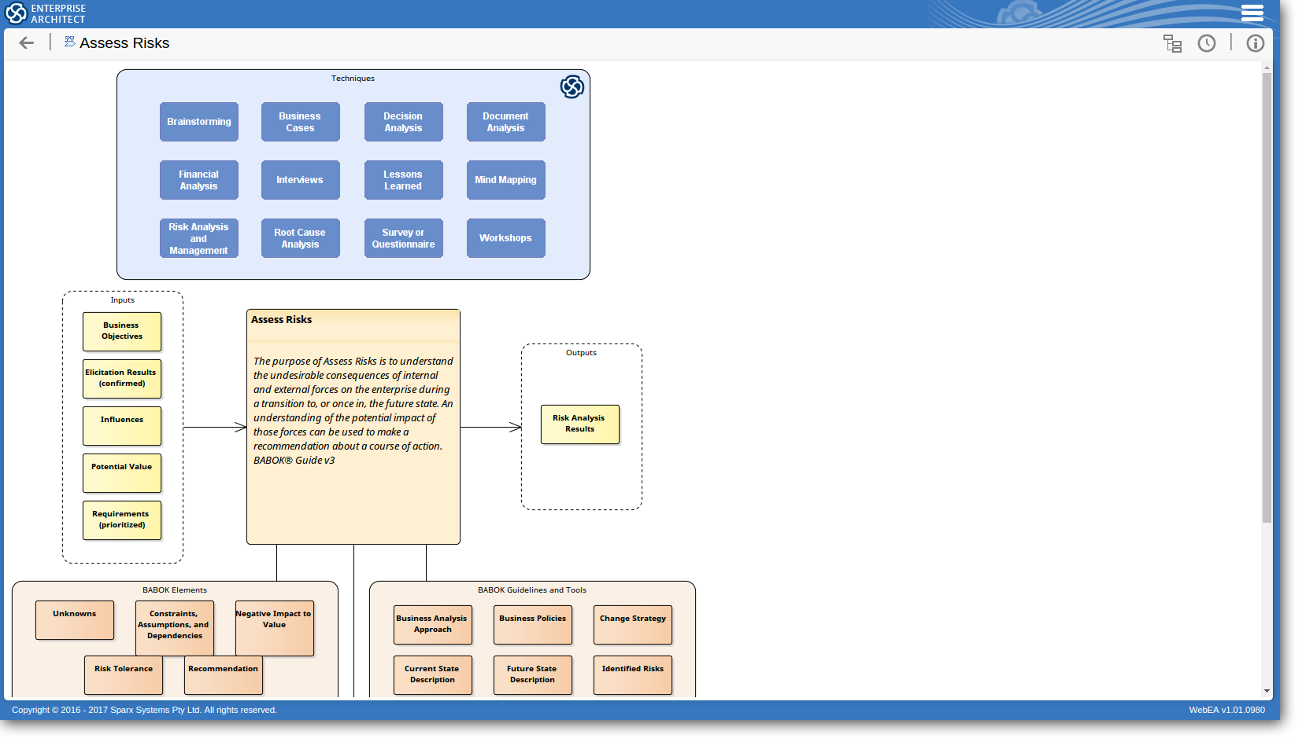Click the clock history icon
This screenshot has height=750, width=1310.
pyautogui.click(x=1207, y=43)
